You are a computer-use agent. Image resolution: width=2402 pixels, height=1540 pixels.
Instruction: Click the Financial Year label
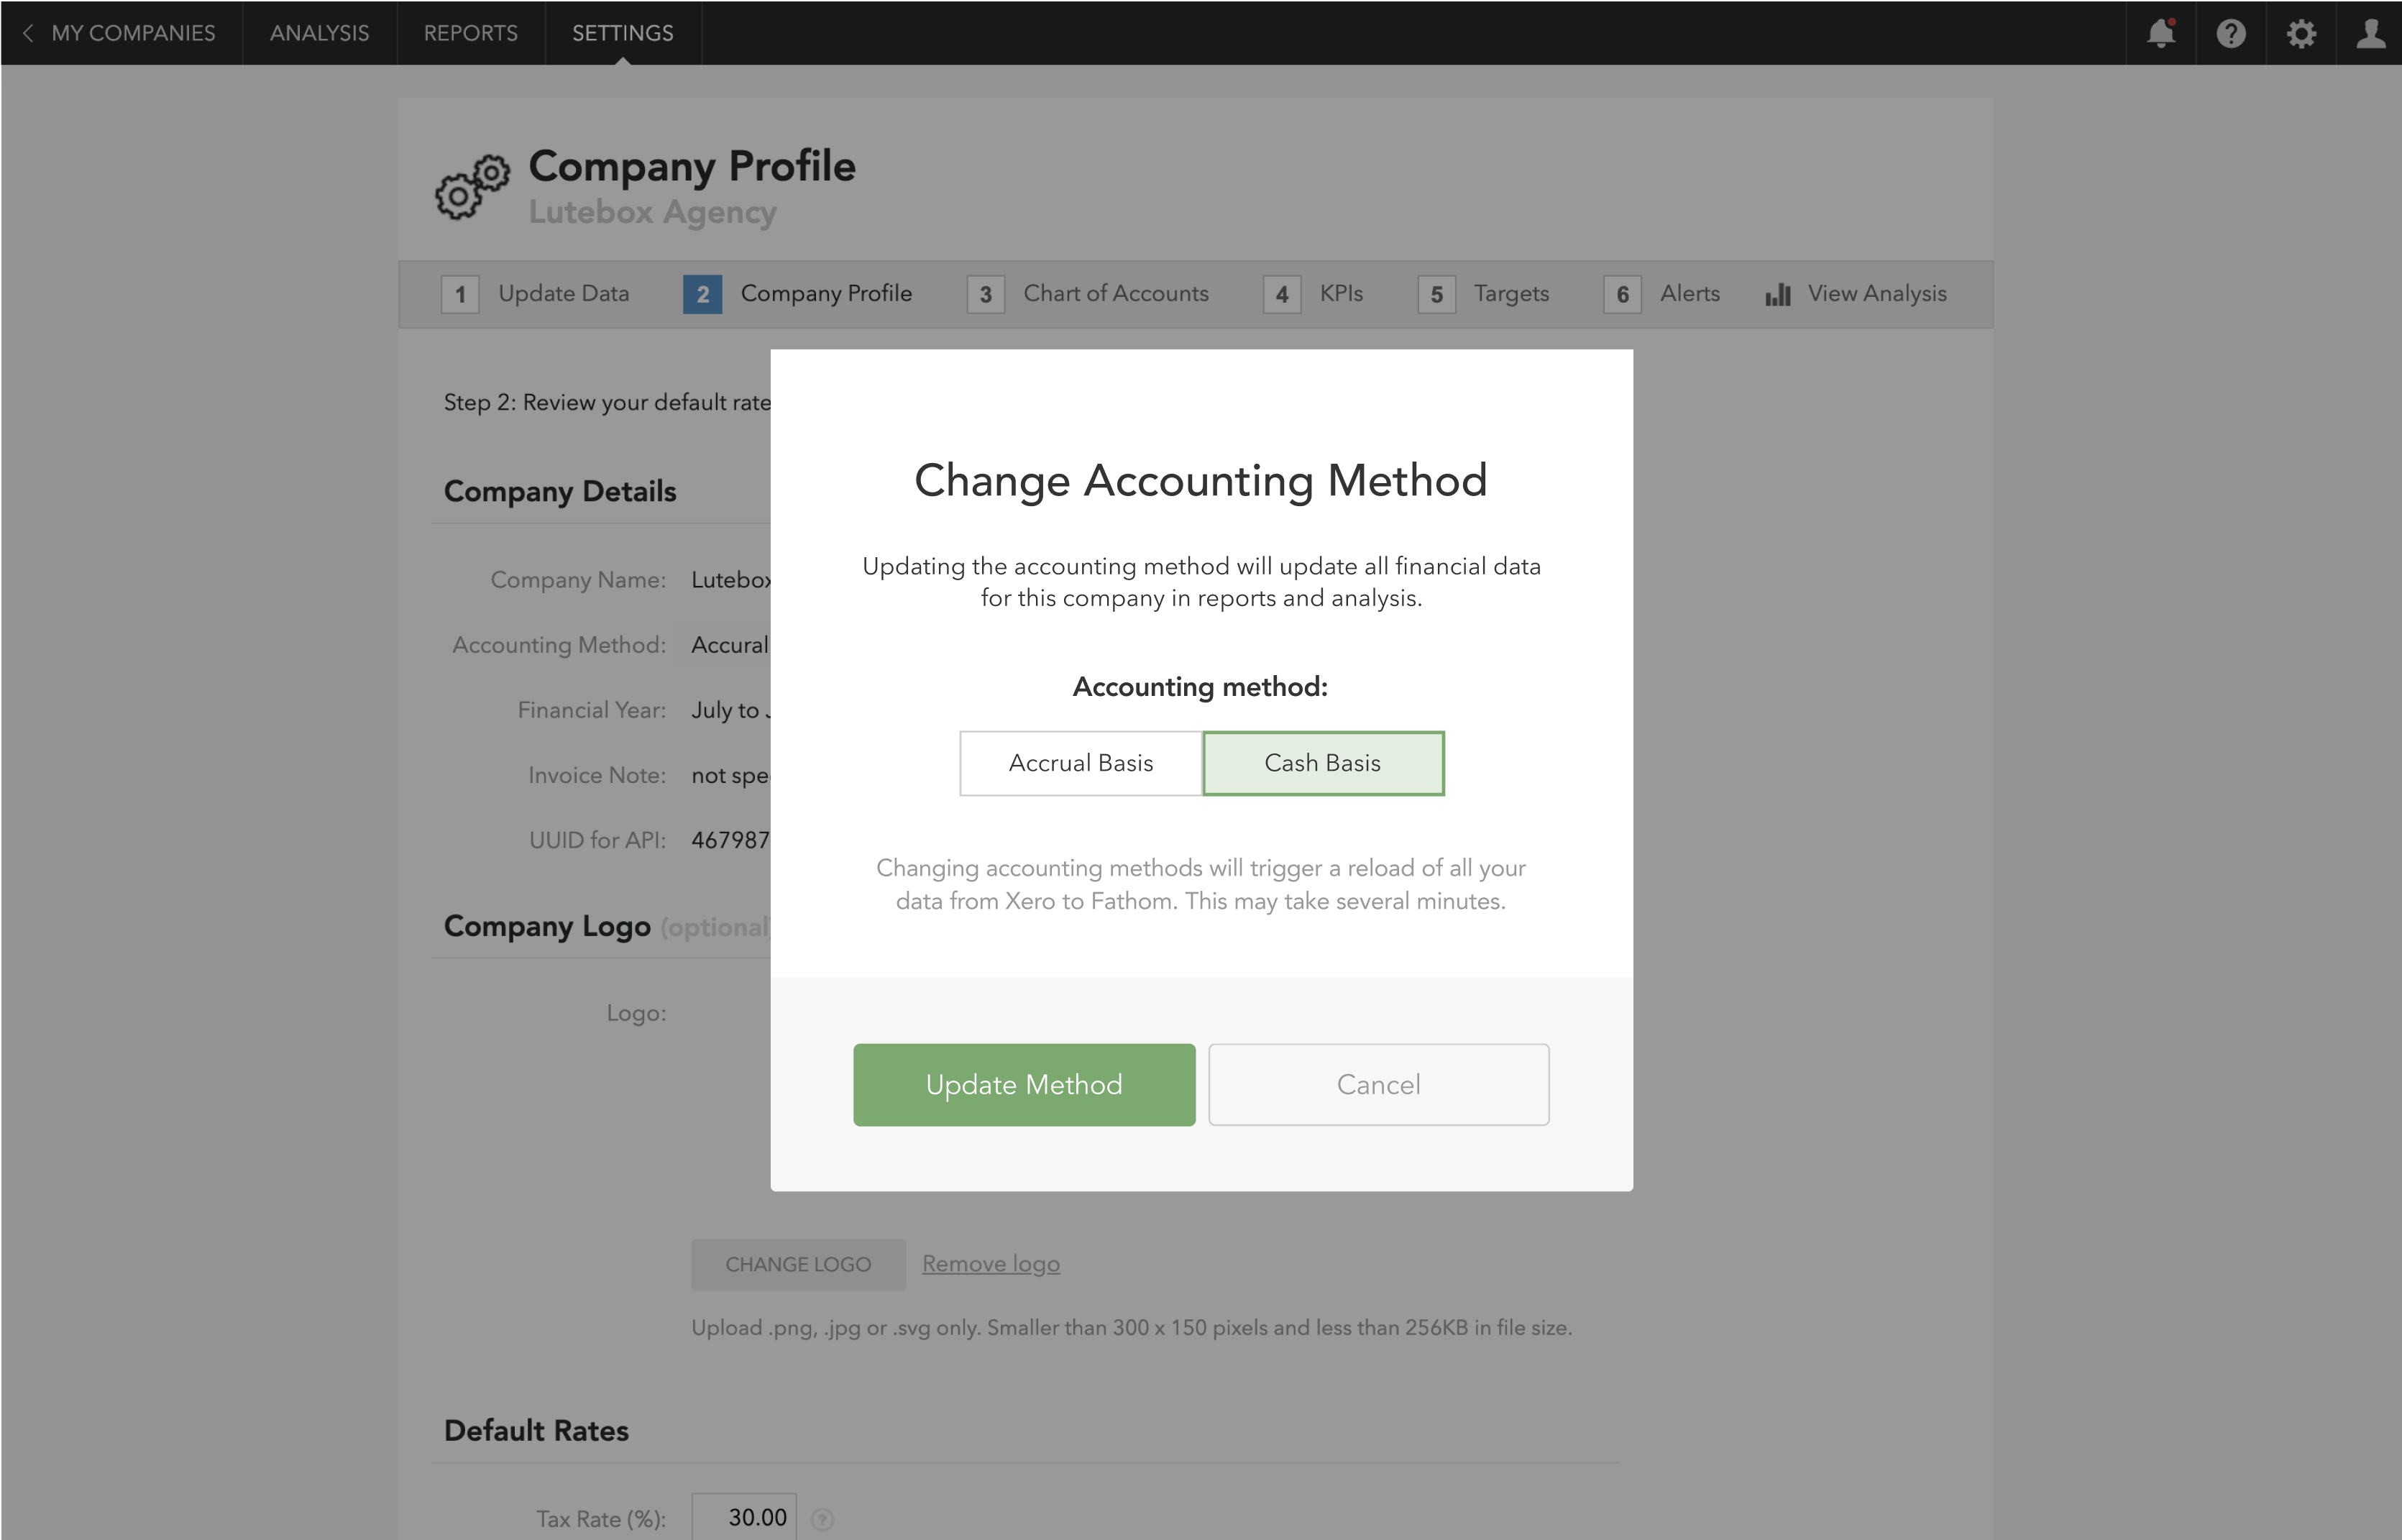592,710
